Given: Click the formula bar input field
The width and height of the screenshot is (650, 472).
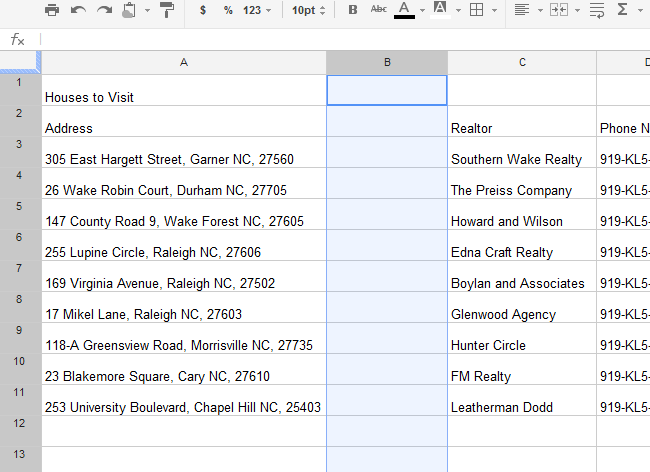Looking at the screenshot, I should 344,40.
